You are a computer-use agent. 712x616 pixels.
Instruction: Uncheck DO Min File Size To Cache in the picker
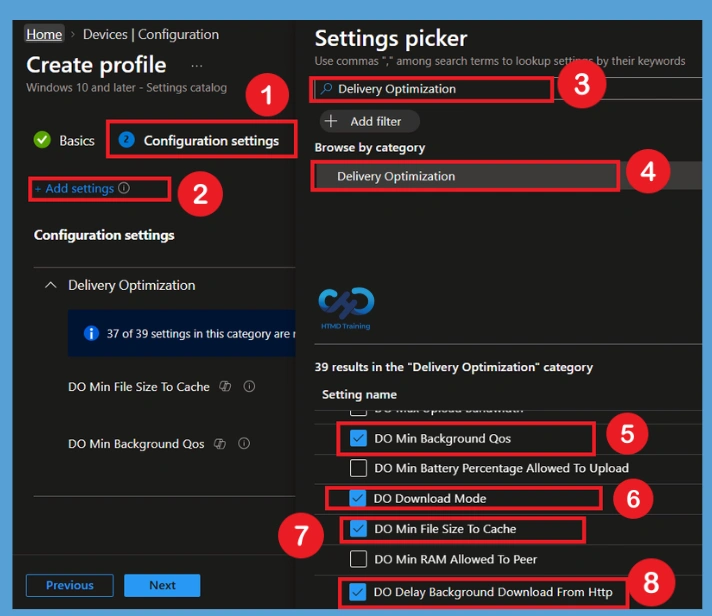[358, 529]
